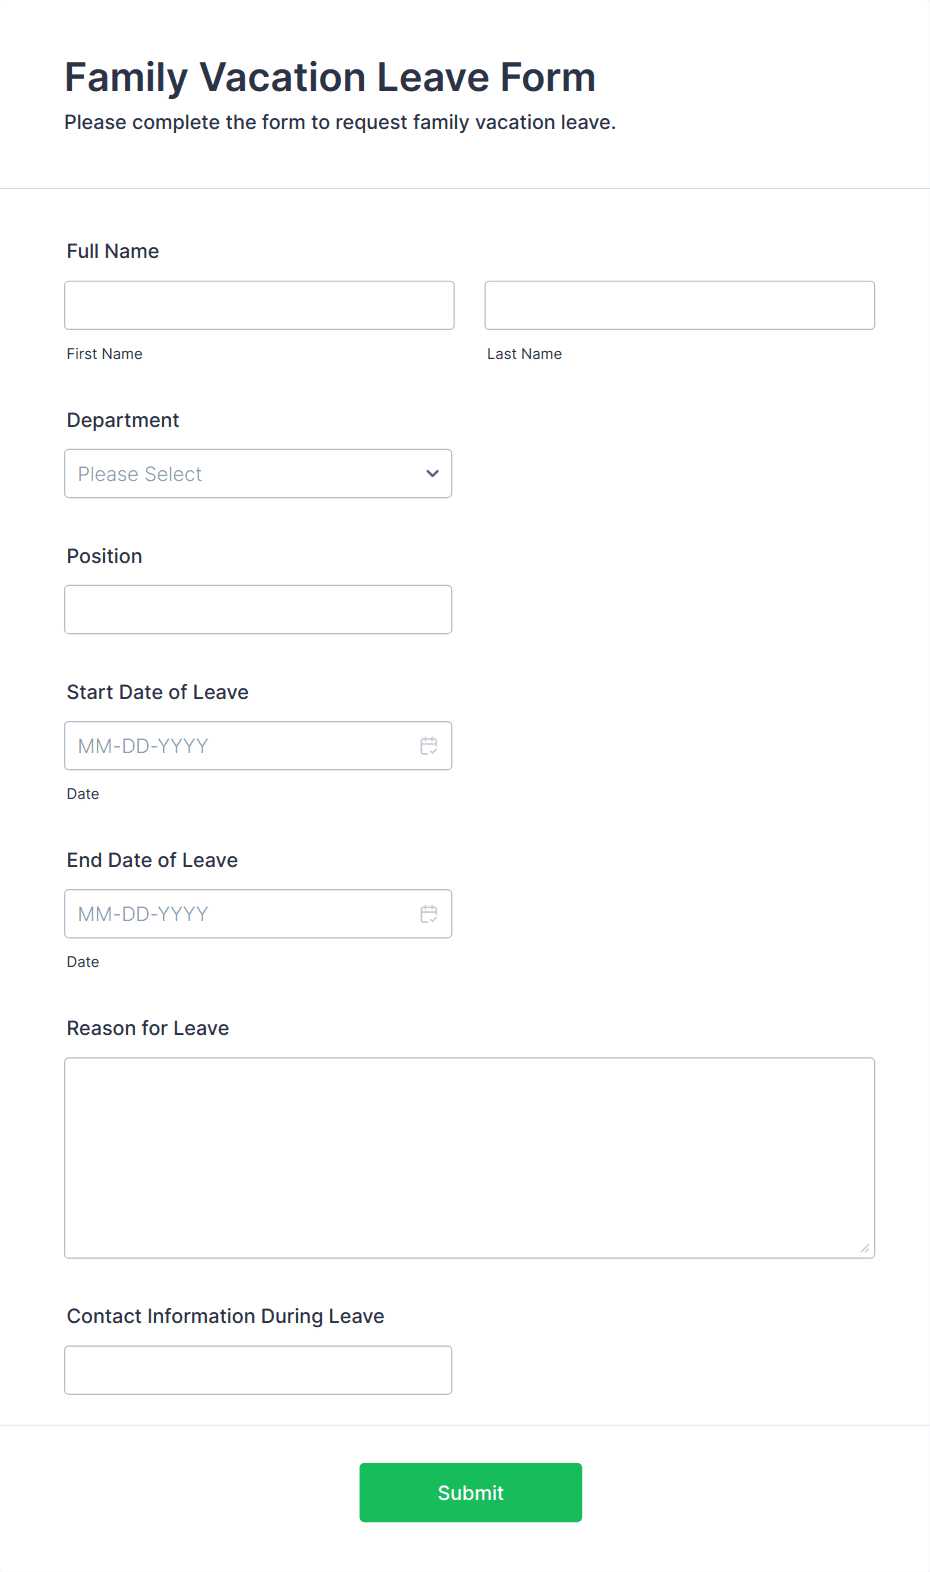Open the Start Date calendar picker icon
Screen dimensions: 930x1572
429,746
